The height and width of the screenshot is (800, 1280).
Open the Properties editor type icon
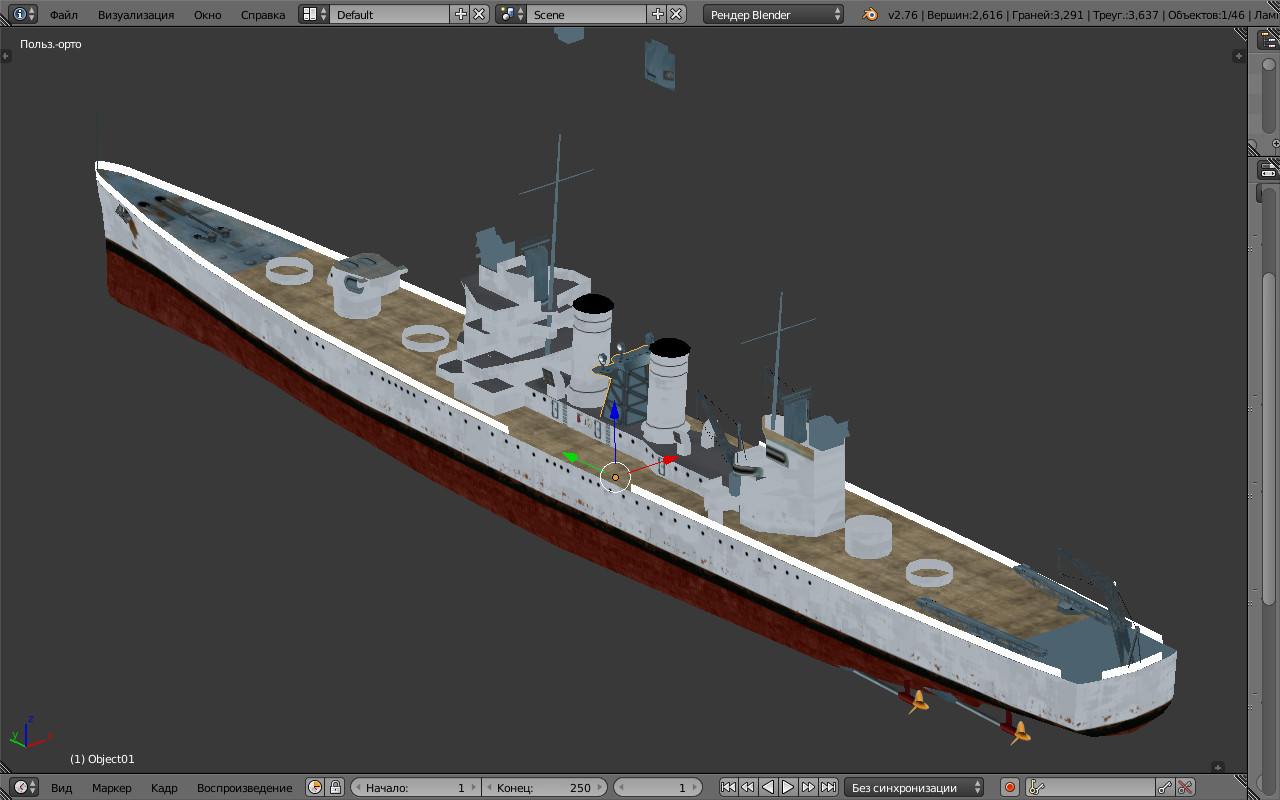pyautogui.click(x=1269, y=169)
